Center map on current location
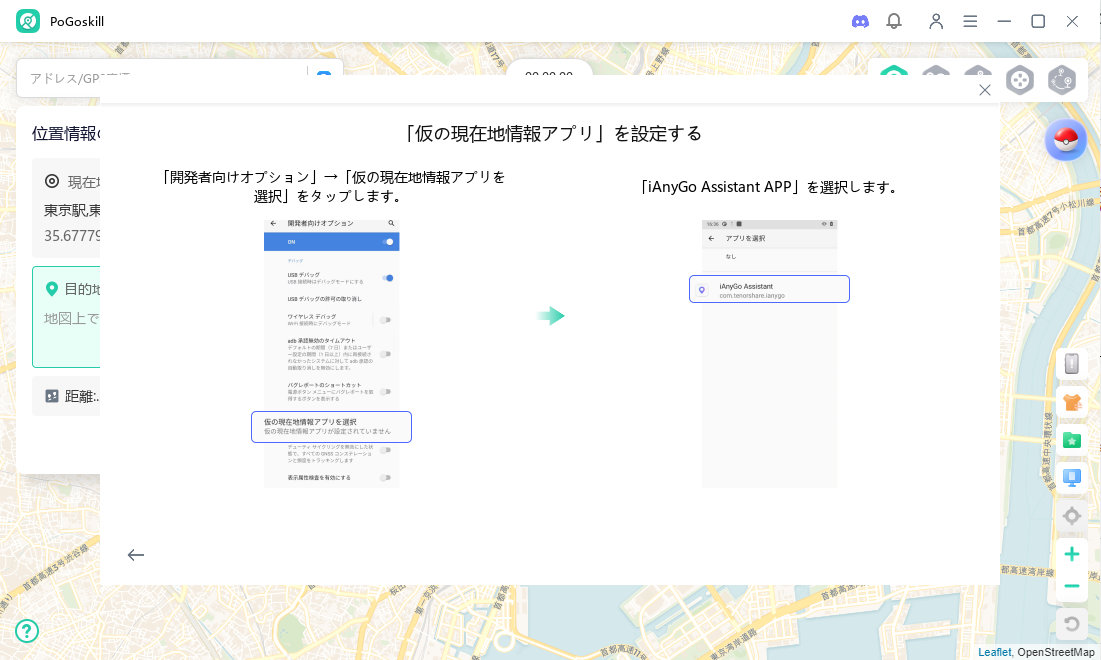Image resolution: width=1101 pixels, height=660 pixels. click(1072, 516)
